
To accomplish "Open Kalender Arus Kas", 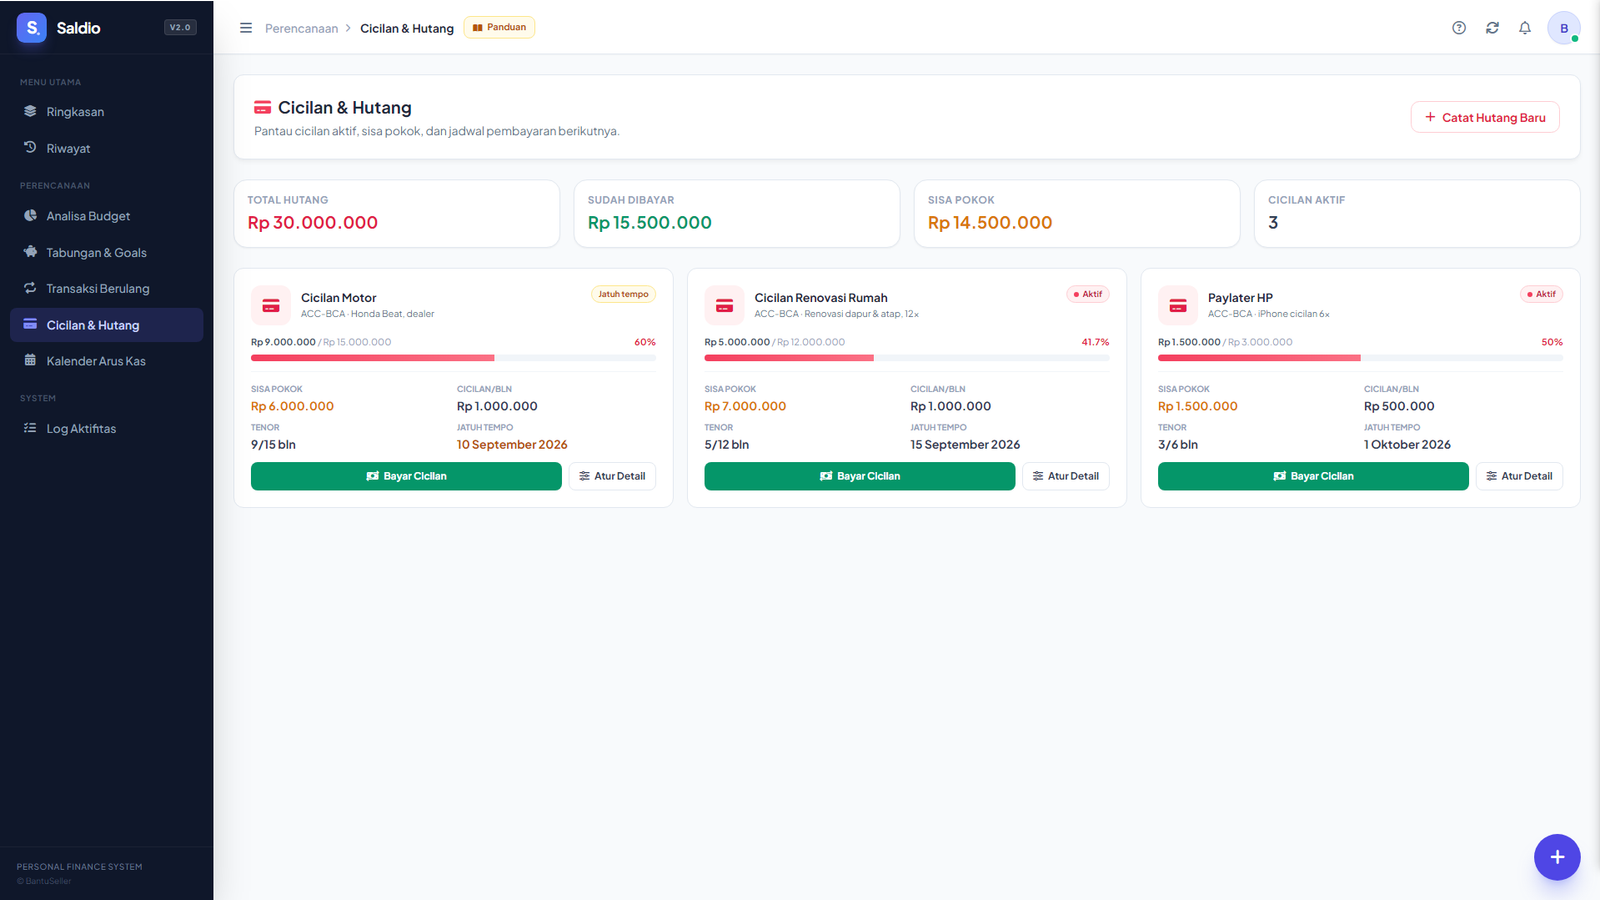I will [107, 361].
